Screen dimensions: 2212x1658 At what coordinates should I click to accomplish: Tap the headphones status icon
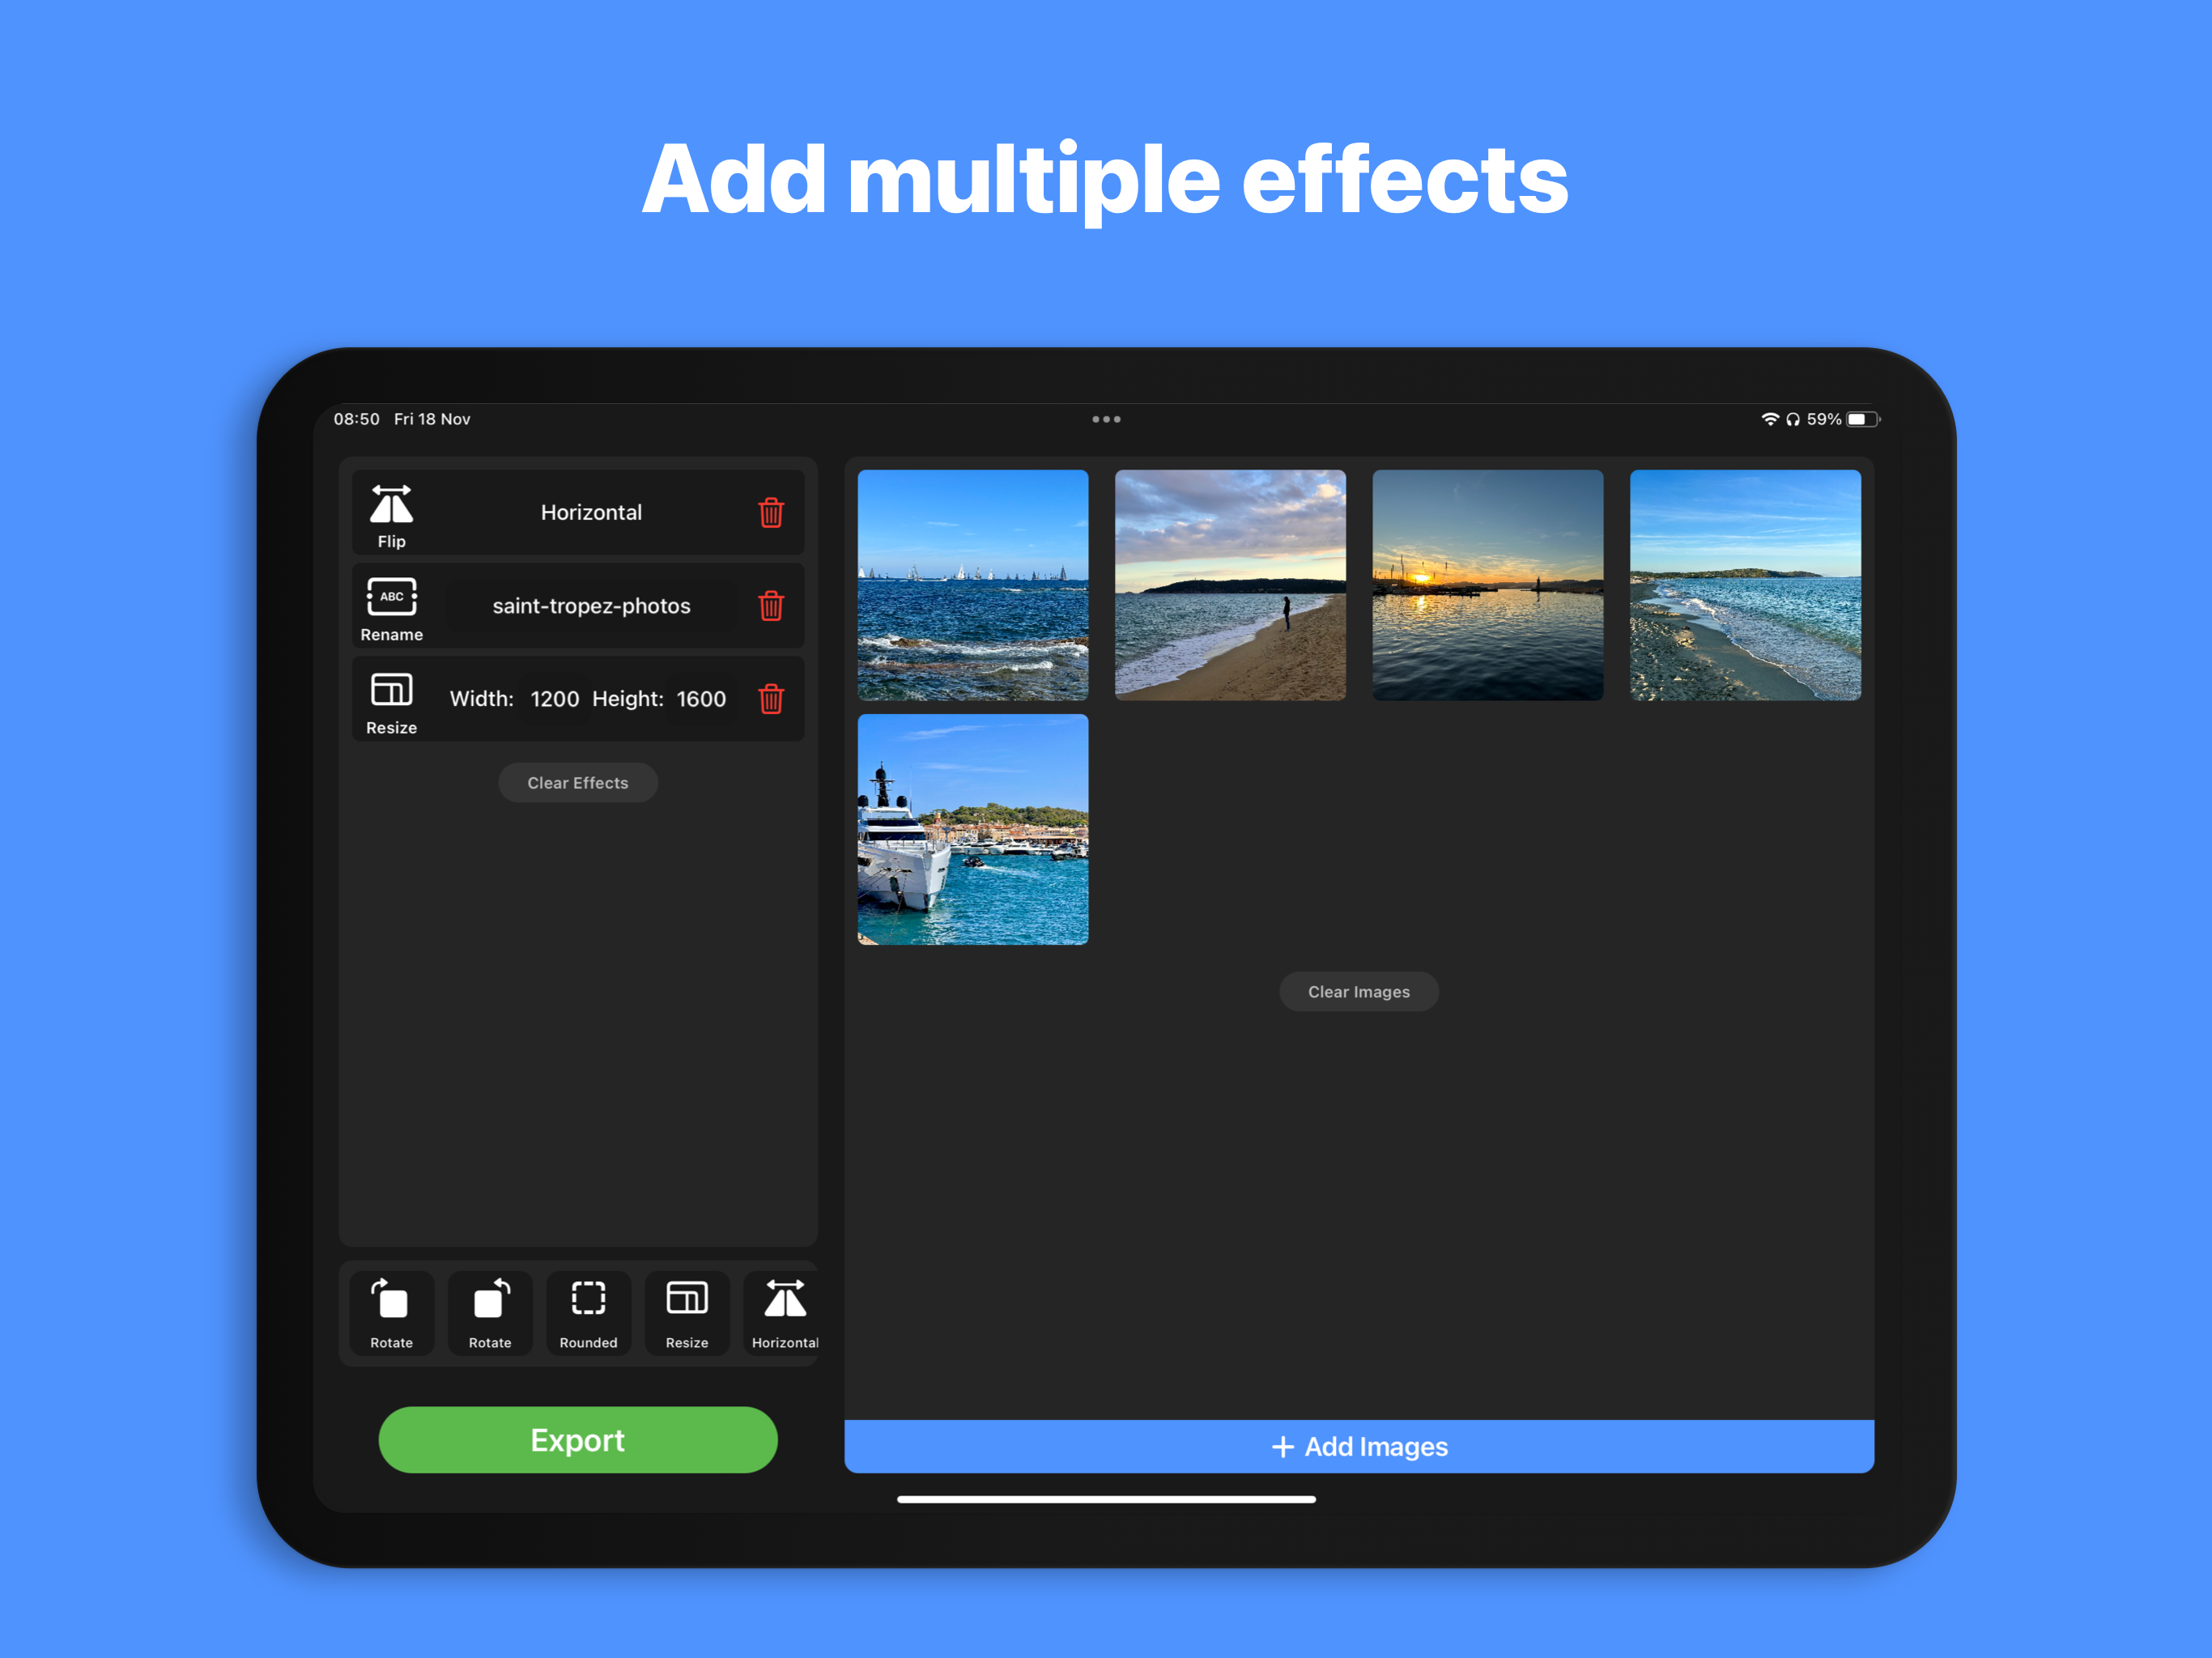click(x=1792, y=420)
